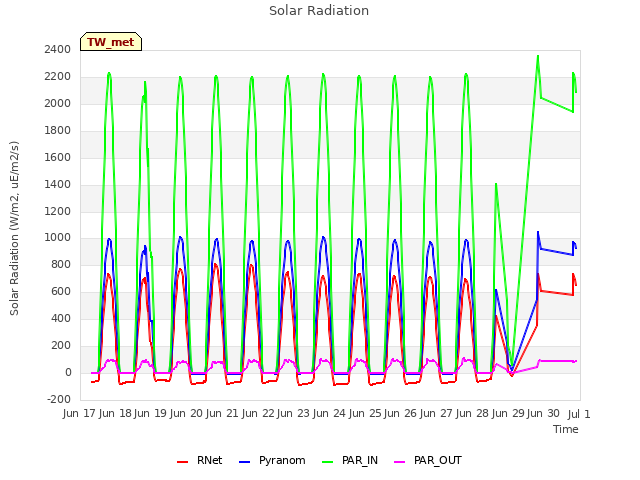Click the 1800 y-axis tick label
The height and width of the screenshot is (480, 640).
click(58, 130)
